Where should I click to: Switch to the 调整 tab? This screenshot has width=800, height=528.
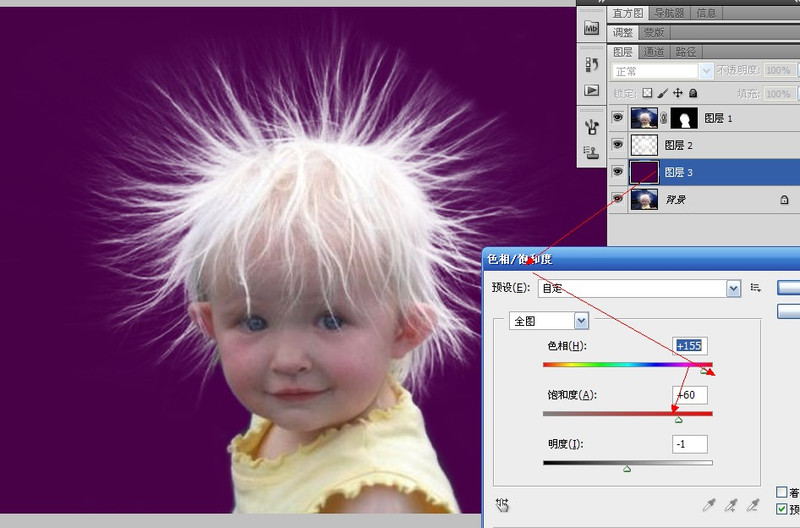point(622,32)
